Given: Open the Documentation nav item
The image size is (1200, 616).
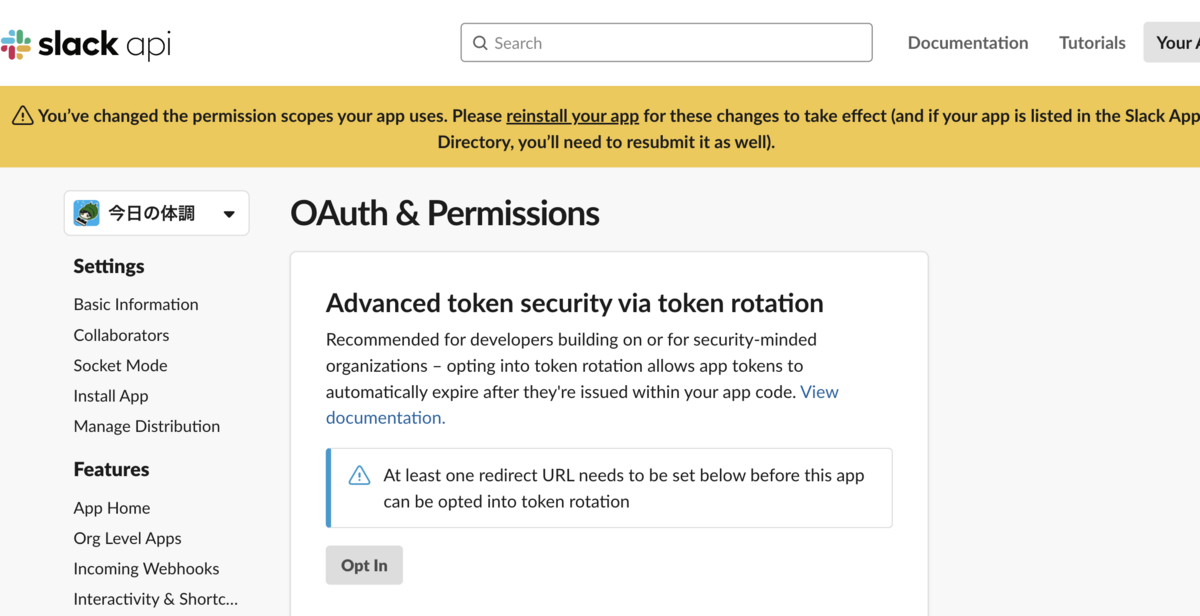Looking at the screenshot, I should [x=968, y=42].
